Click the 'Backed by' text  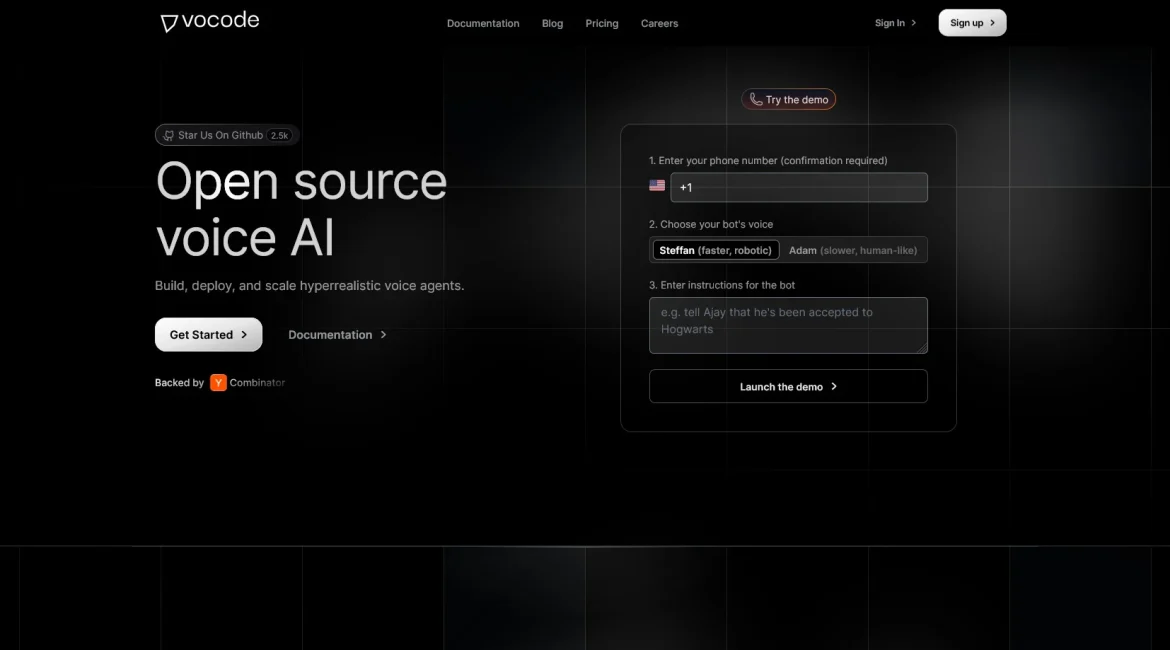pyautogui.click(x=179, y=383)
